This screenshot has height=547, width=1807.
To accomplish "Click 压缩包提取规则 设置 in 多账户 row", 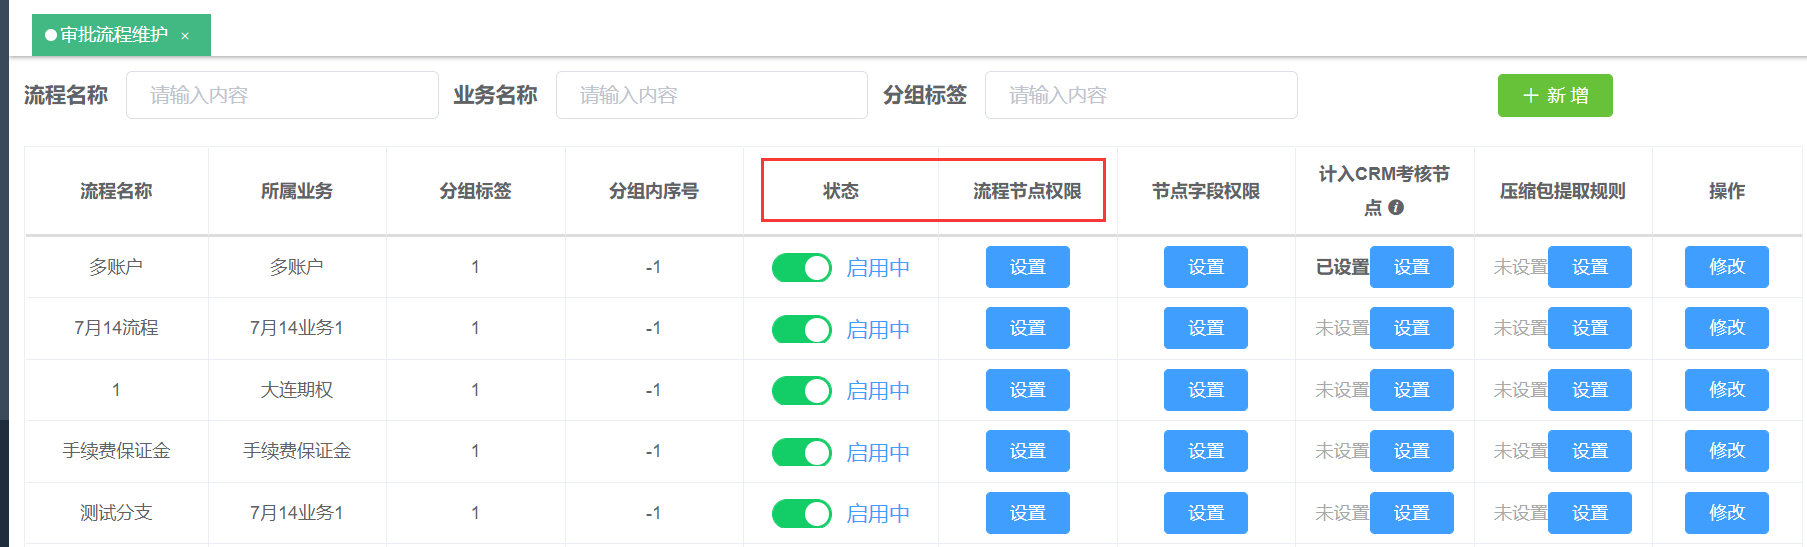I will click(1590, 267).
